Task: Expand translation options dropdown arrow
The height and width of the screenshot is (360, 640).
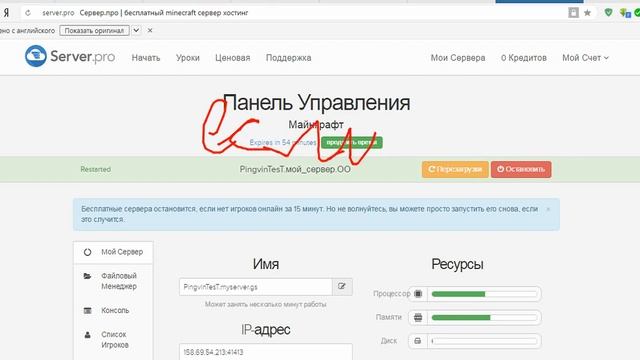Action: click(x=136, y=30)
